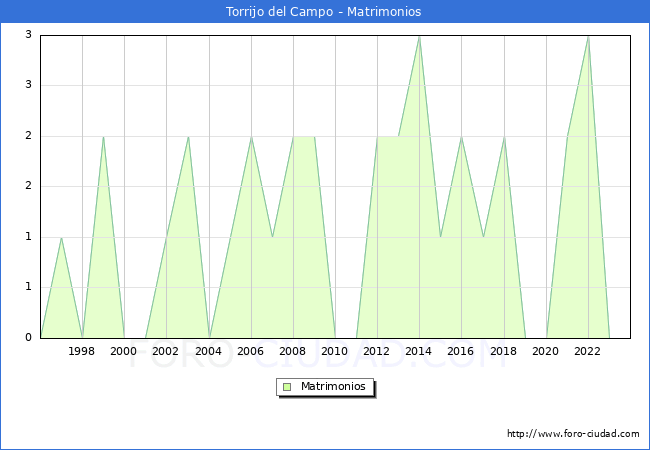Click the 2008 x-axis label

293,351
